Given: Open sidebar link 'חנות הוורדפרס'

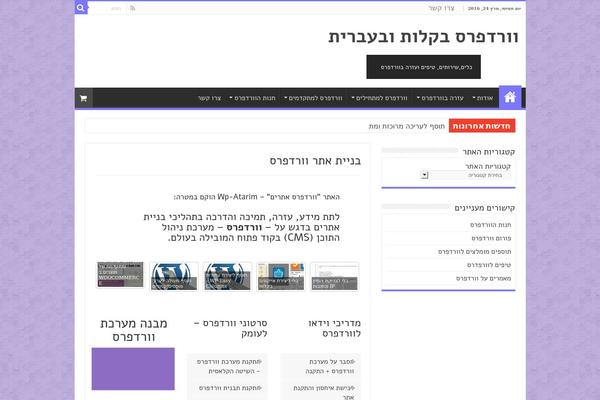Looking at the screenshot, I should point(491,225).
